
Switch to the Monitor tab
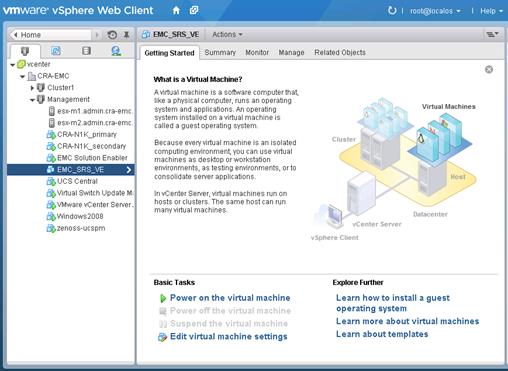(x=257, y=52)
